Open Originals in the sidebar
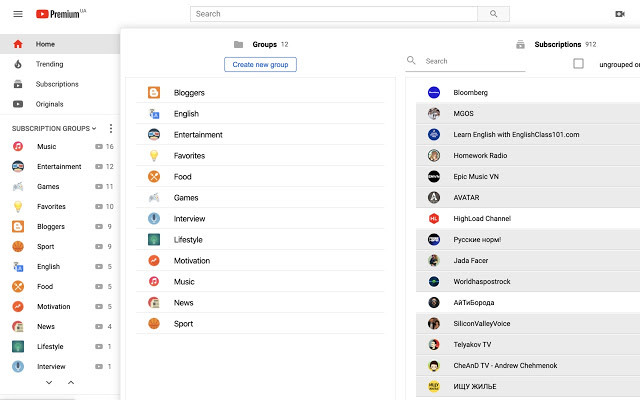This screenshot has height=400, width=640. [x=60, y=104]
